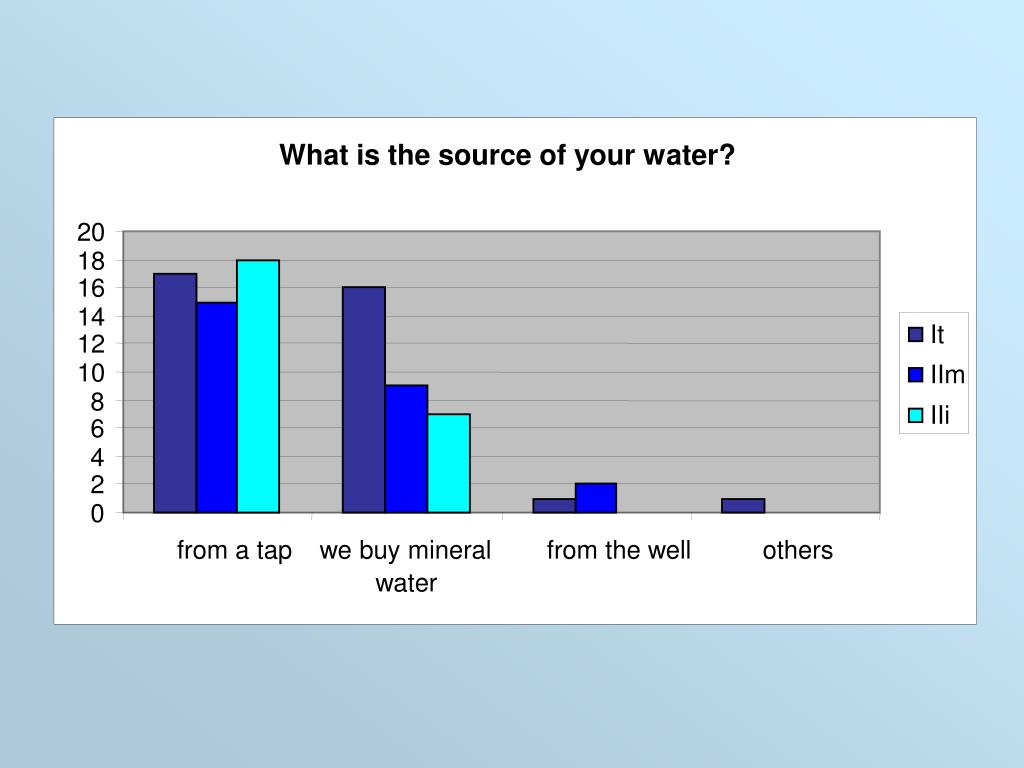This screenshot has height=768, width=1024.
Task: Click the chart title about water source
Action: point(507,156)
